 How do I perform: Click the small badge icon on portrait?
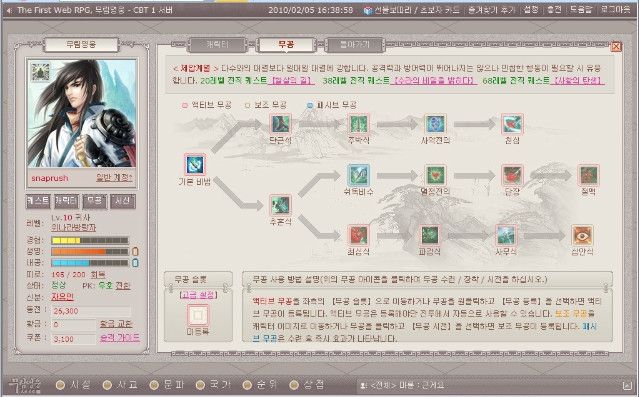(x=41, y=72)
